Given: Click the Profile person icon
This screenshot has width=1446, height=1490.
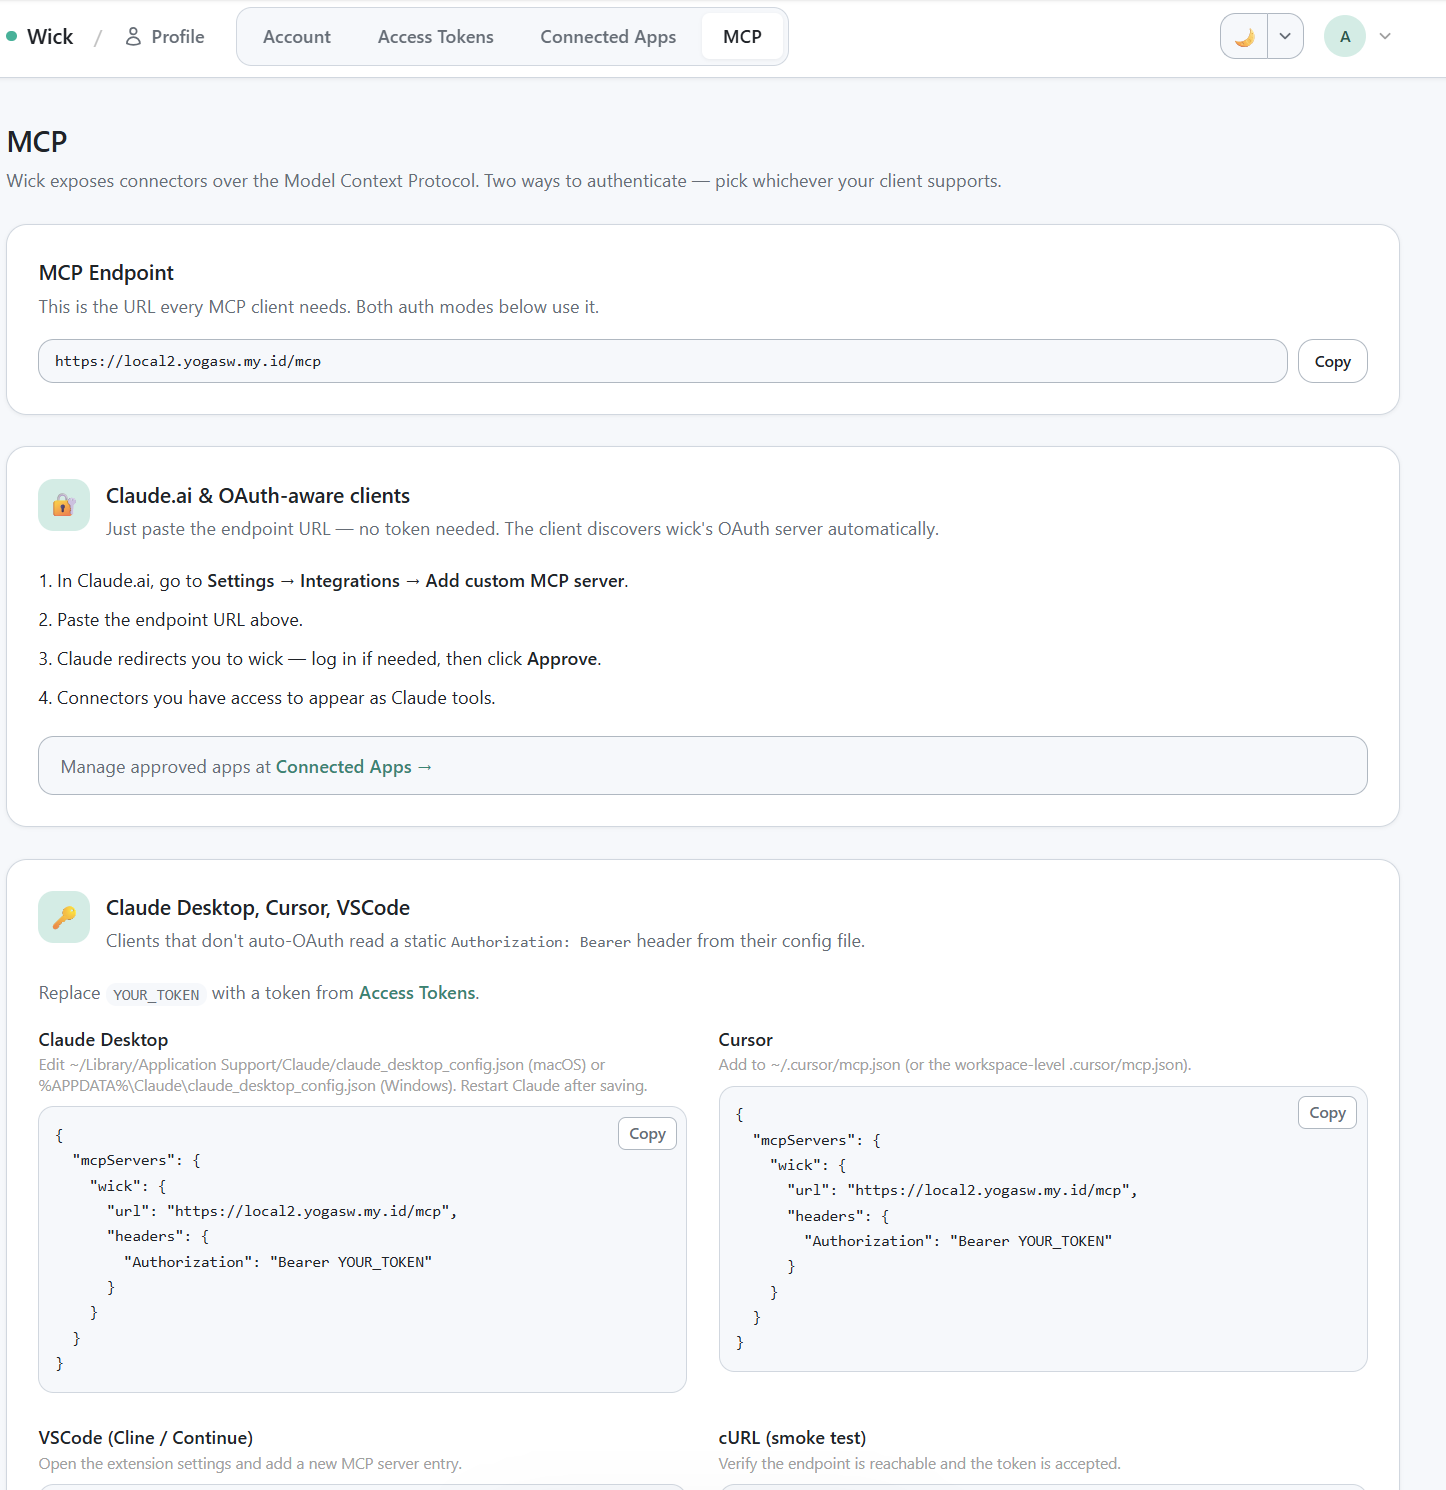Looking at the screenshot, I should point(133,37).
